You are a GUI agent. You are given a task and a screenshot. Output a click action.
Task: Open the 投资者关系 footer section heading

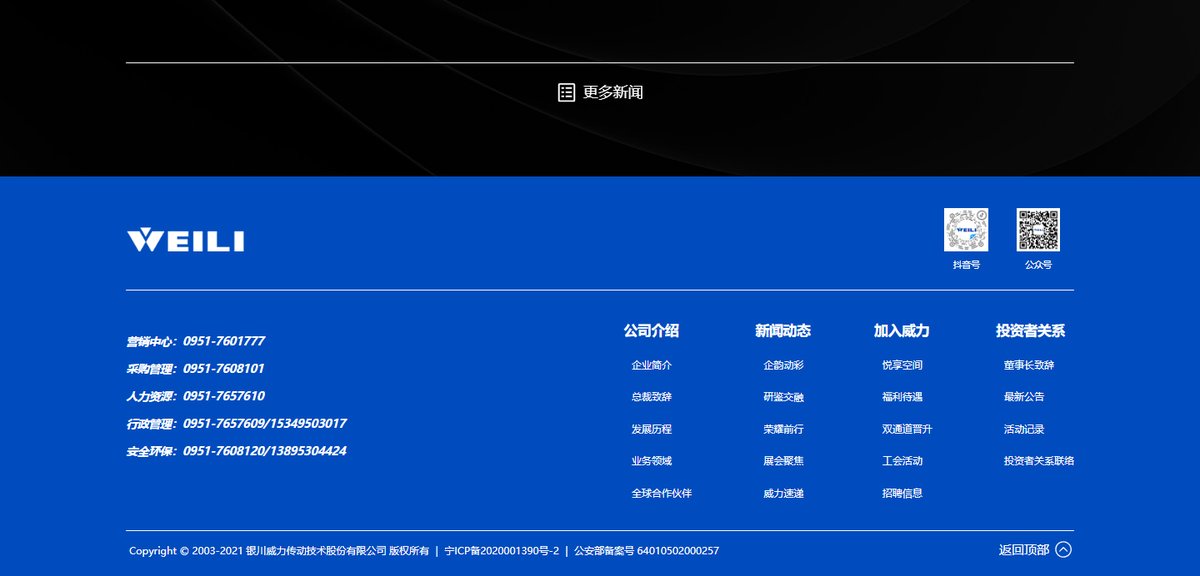tap(1030, 331)
